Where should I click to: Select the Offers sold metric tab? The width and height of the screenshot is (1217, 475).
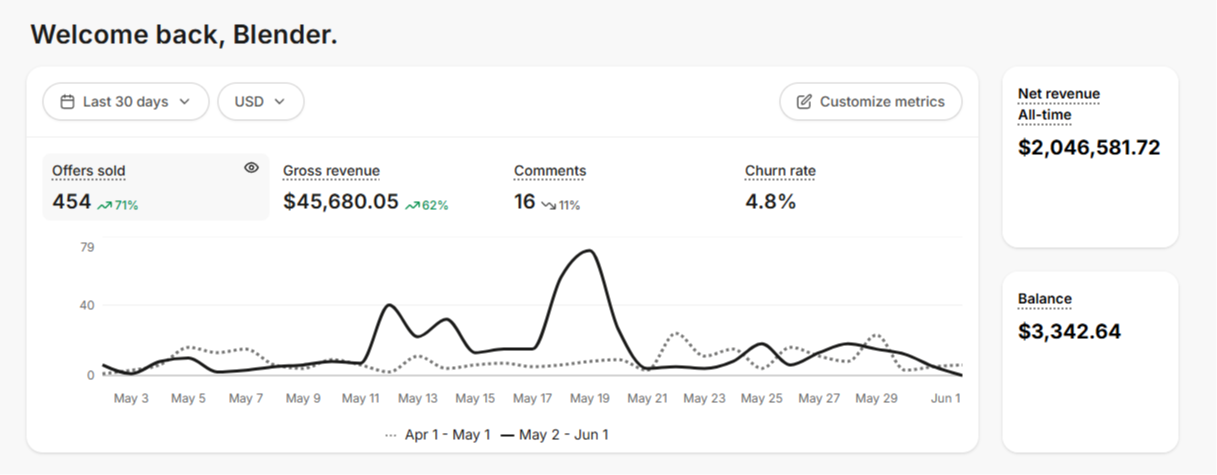[156, 187]
